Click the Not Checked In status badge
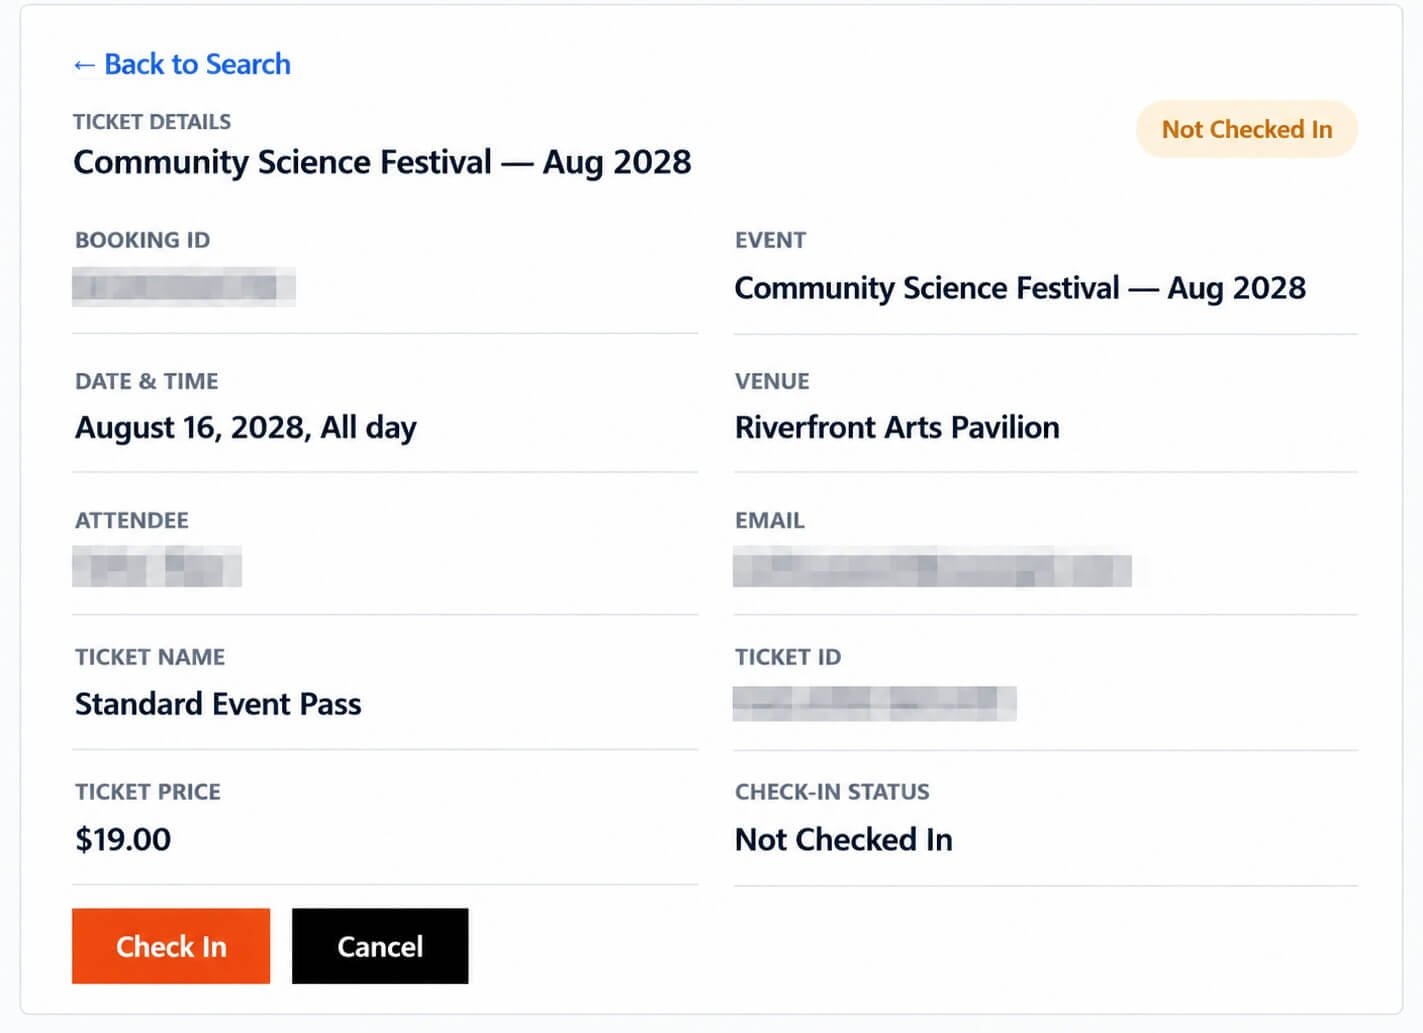This screenshot has width=1423, height=1033. [1247, 129]
